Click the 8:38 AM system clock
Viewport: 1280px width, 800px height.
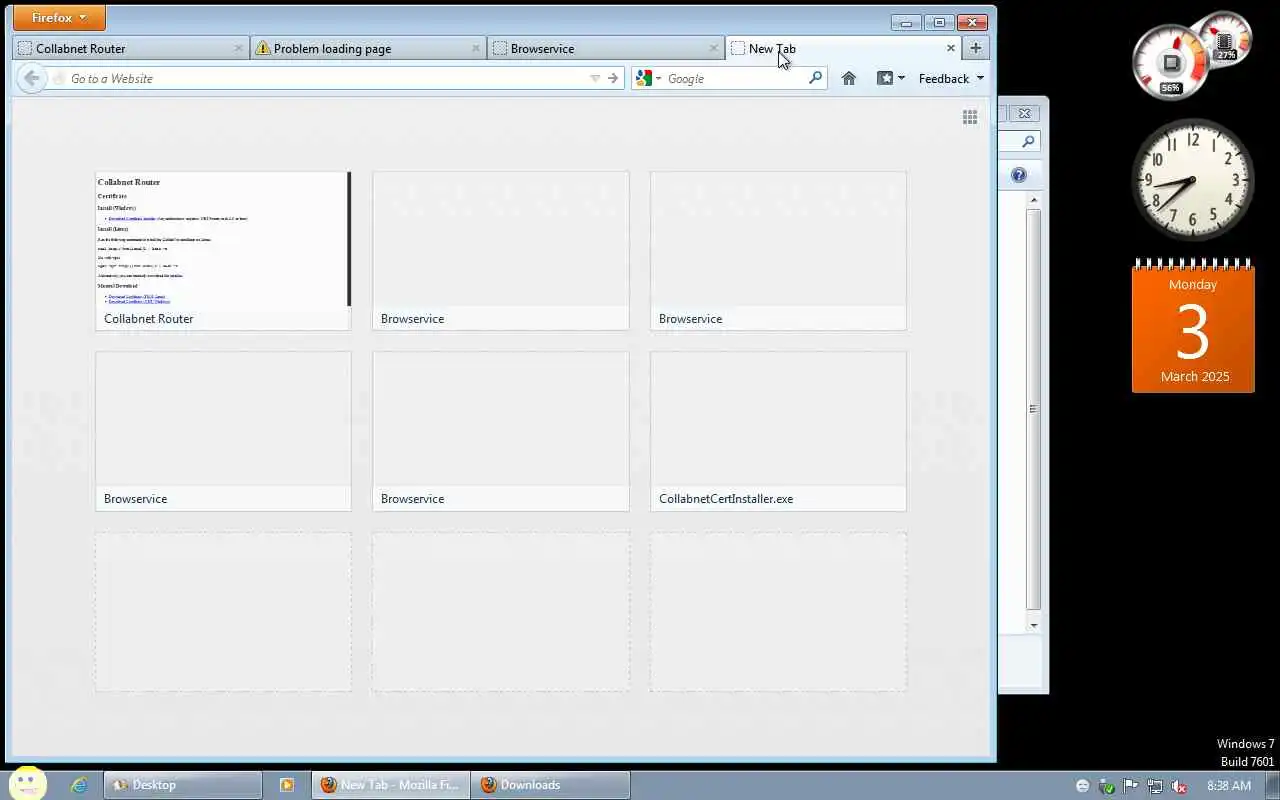point(1229,786)
